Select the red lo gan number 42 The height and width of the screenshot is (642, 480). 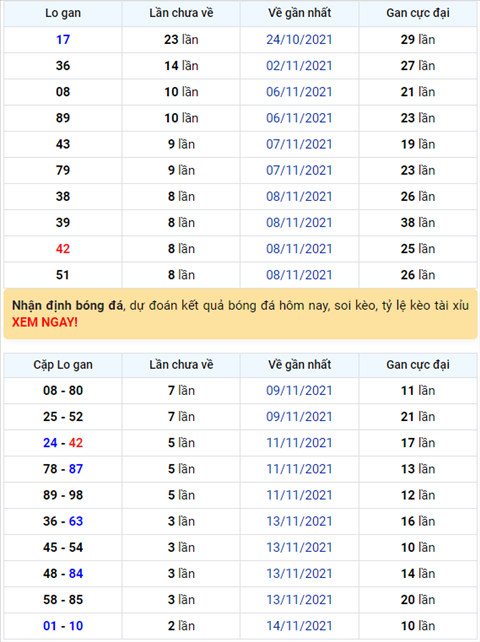click(x=63, y=249)
